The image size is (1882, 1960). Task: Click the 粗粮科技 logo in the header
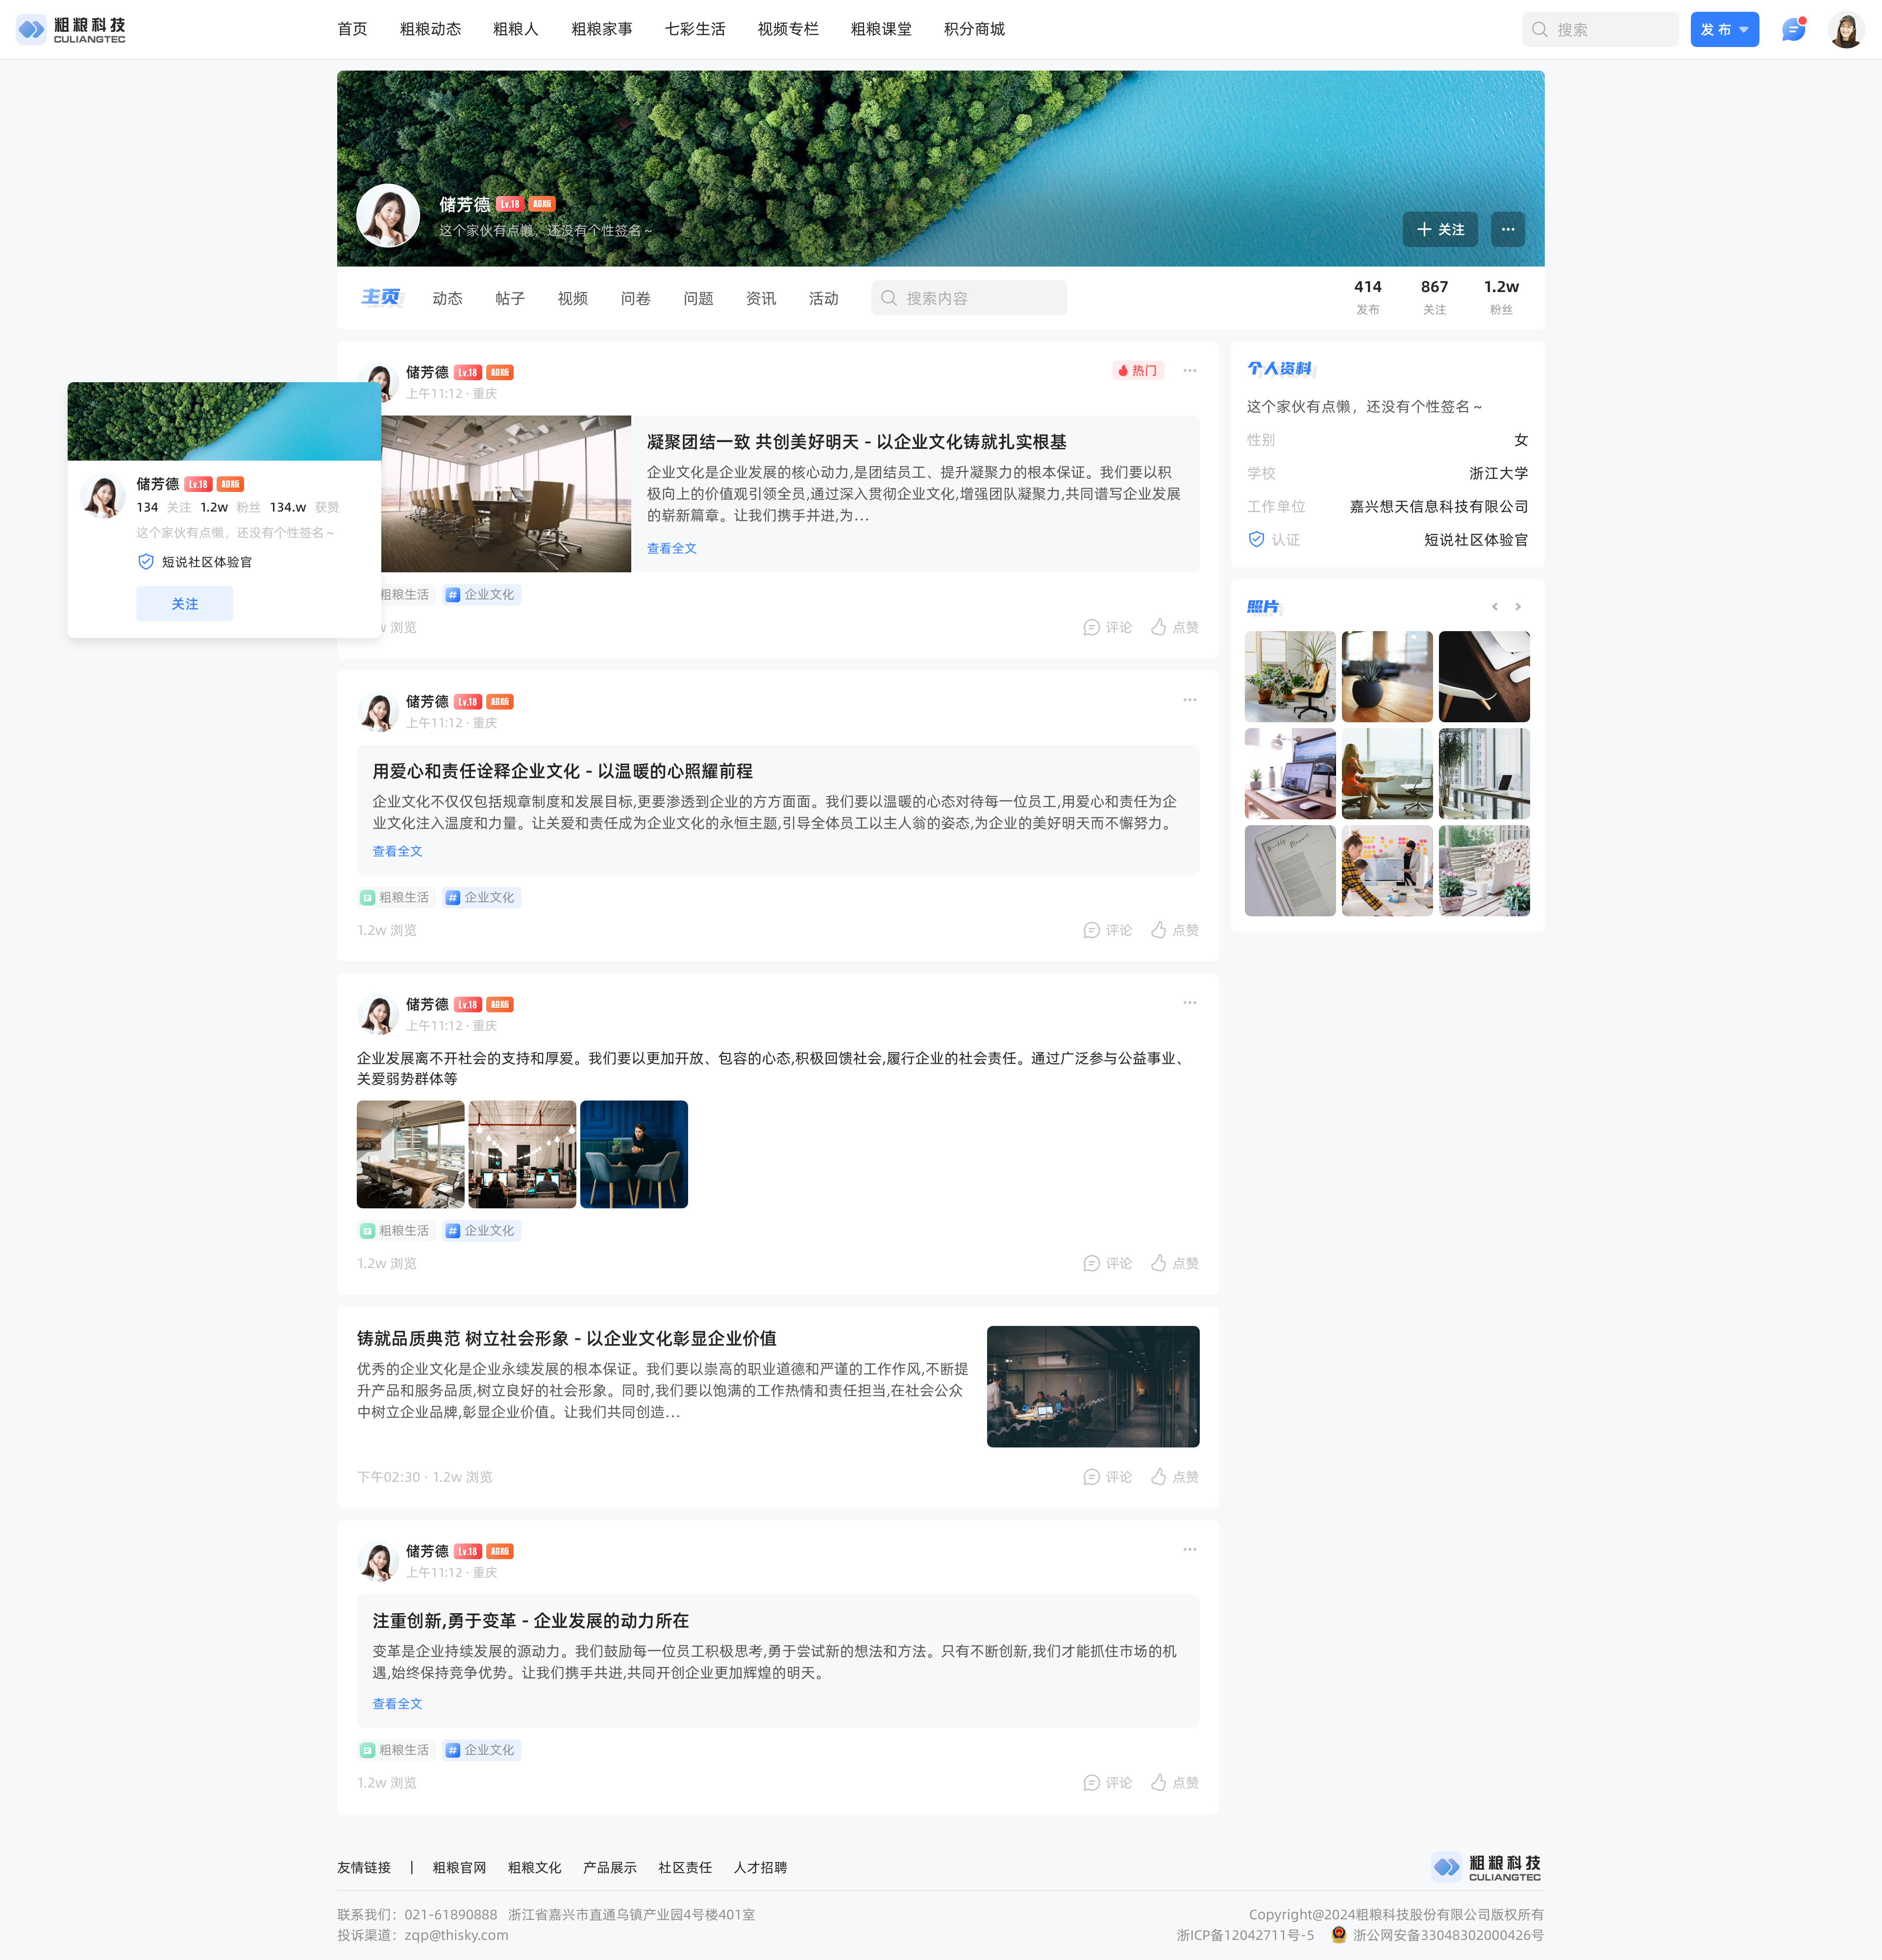tap(71, 30)
